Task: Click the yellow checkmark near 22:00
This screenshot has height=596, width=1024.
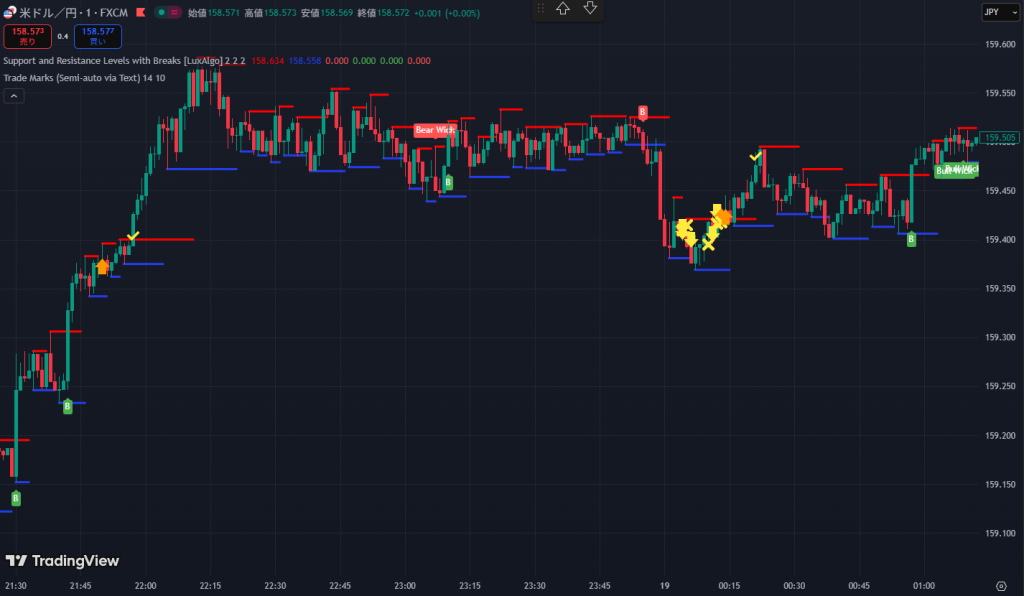Action: (134, 236)
